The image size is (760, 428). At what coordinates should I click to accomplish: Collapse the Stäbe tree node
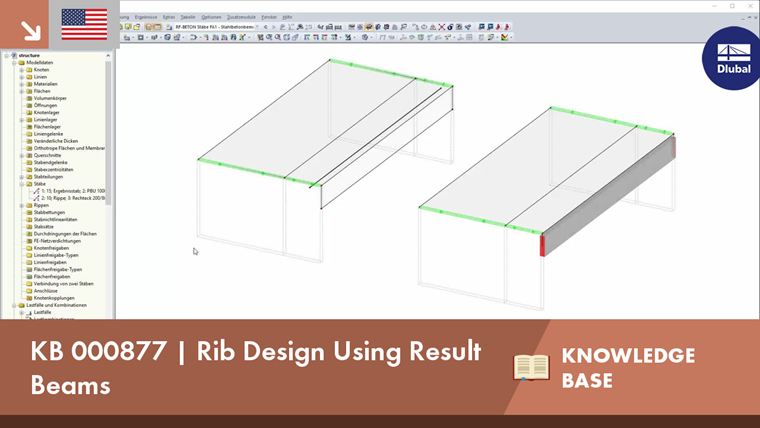[21, 184]
